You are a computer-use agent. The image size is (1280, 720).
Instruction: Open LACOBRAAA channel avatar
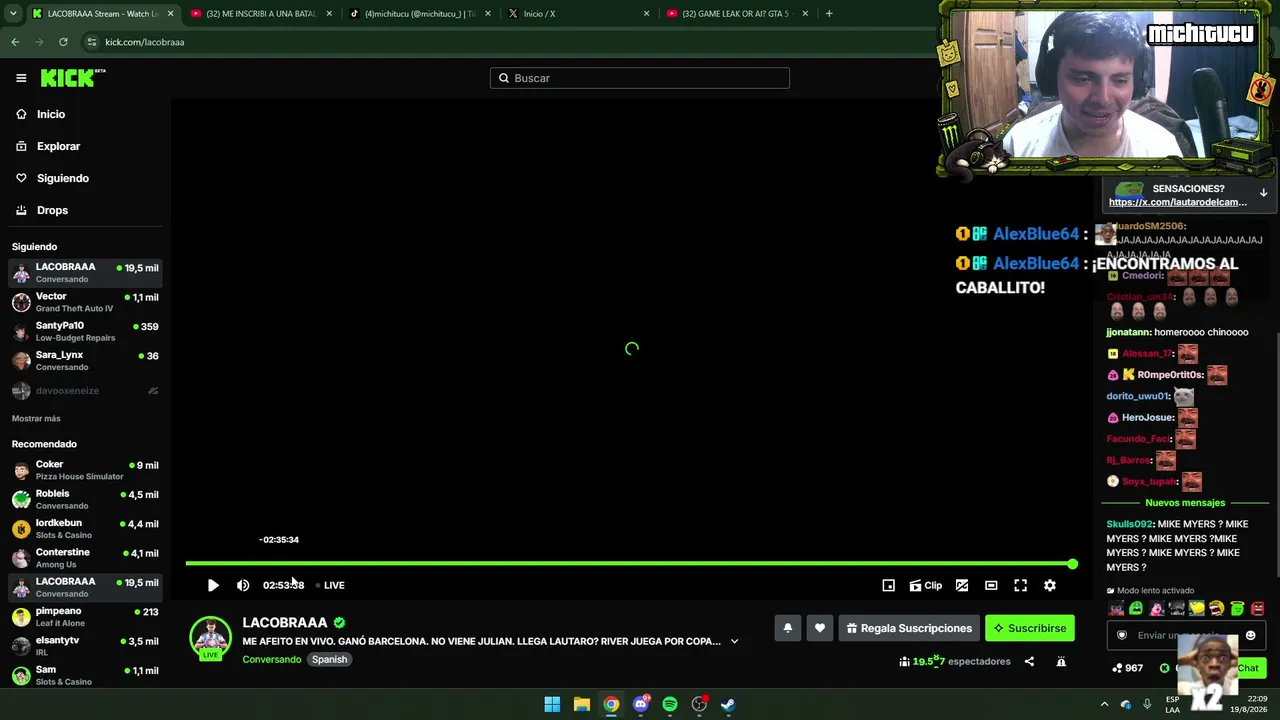coord(210,639)
